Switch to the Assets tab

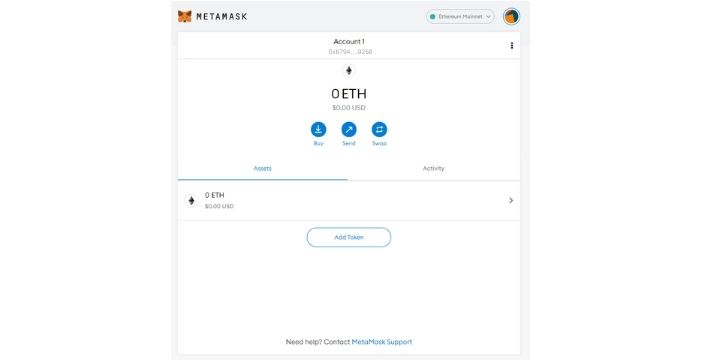[263, 169]
